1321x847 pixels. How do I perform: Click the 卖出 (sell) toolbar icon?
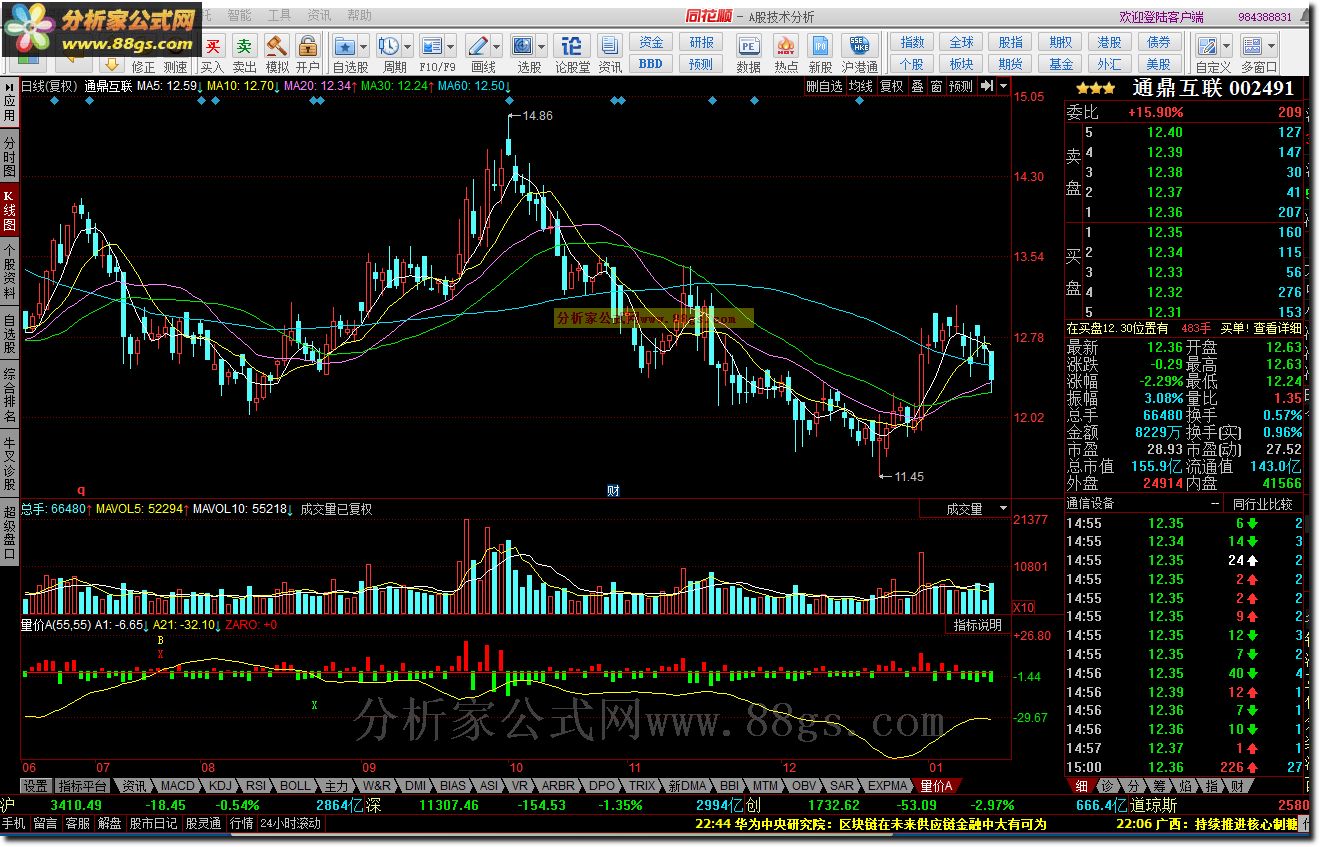pyautogui.click(x=244, y=46)
